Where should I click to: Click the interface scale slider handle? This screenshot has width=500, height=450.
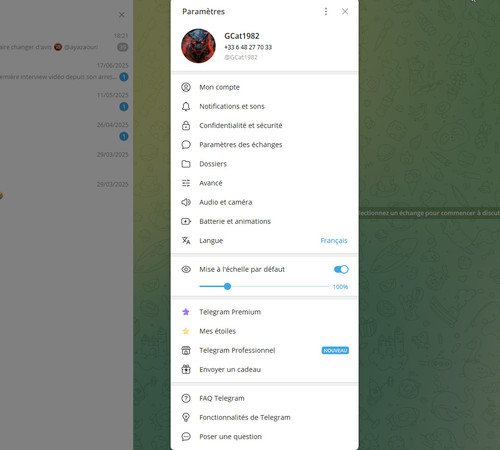(227, 286)
